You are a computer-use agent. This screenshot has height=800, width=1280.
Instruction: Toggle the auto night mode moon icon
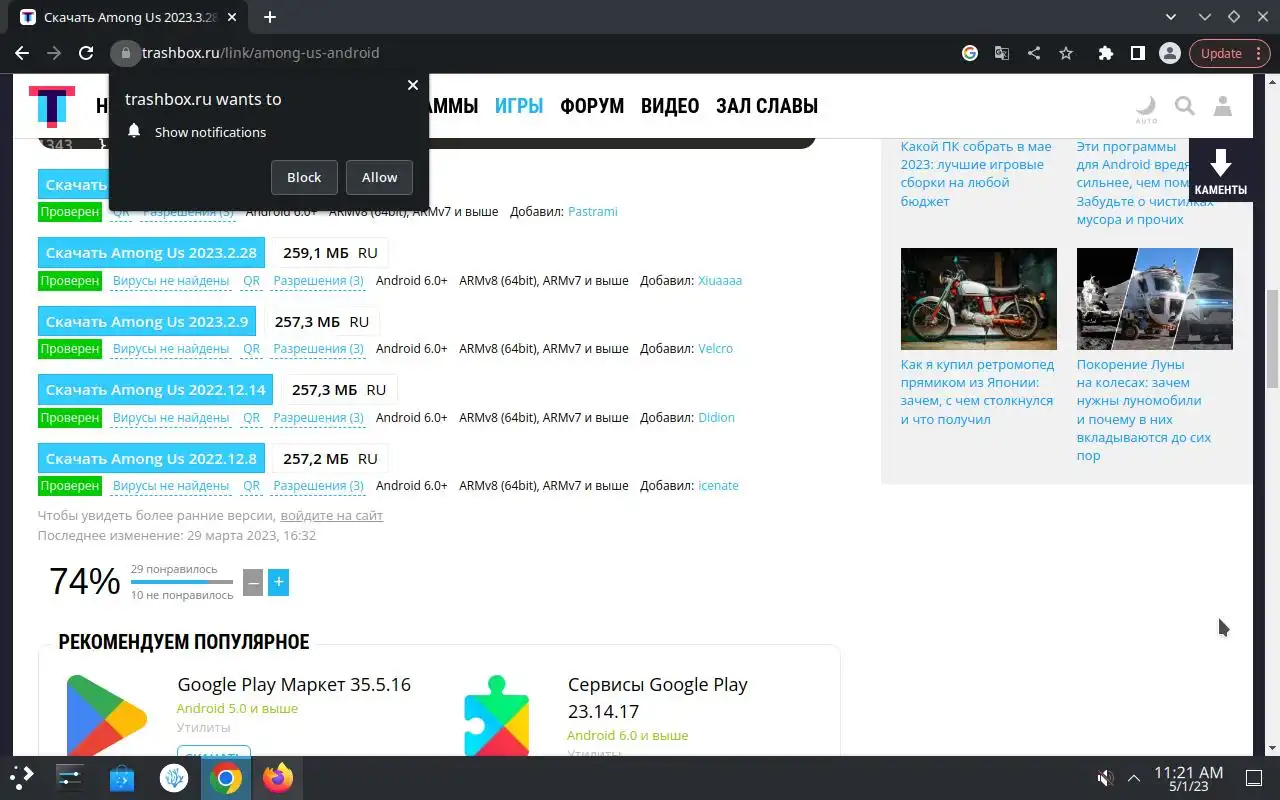pos(1146,108)
